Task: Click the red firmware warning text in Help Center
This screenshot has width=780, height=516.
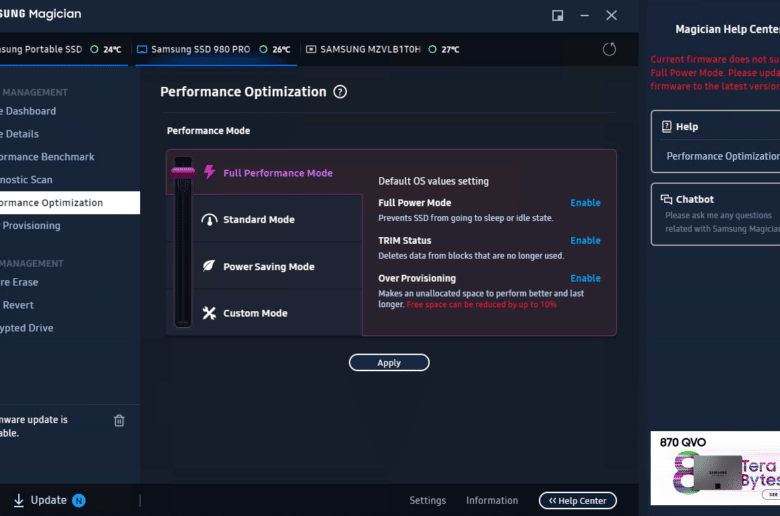Action: tap(715, 73)
